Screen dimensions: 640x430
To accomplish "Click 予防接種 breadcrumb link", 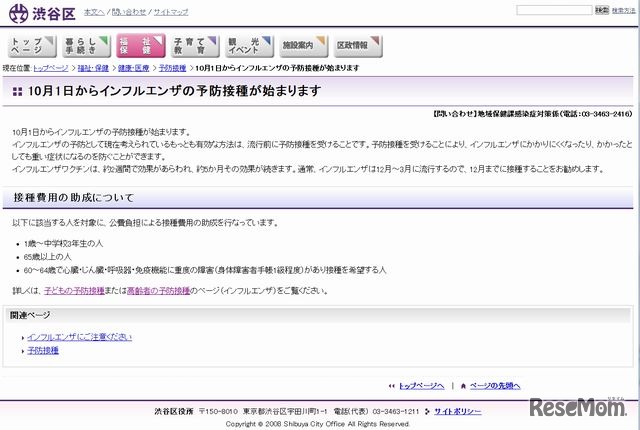I will pos(172,68).
